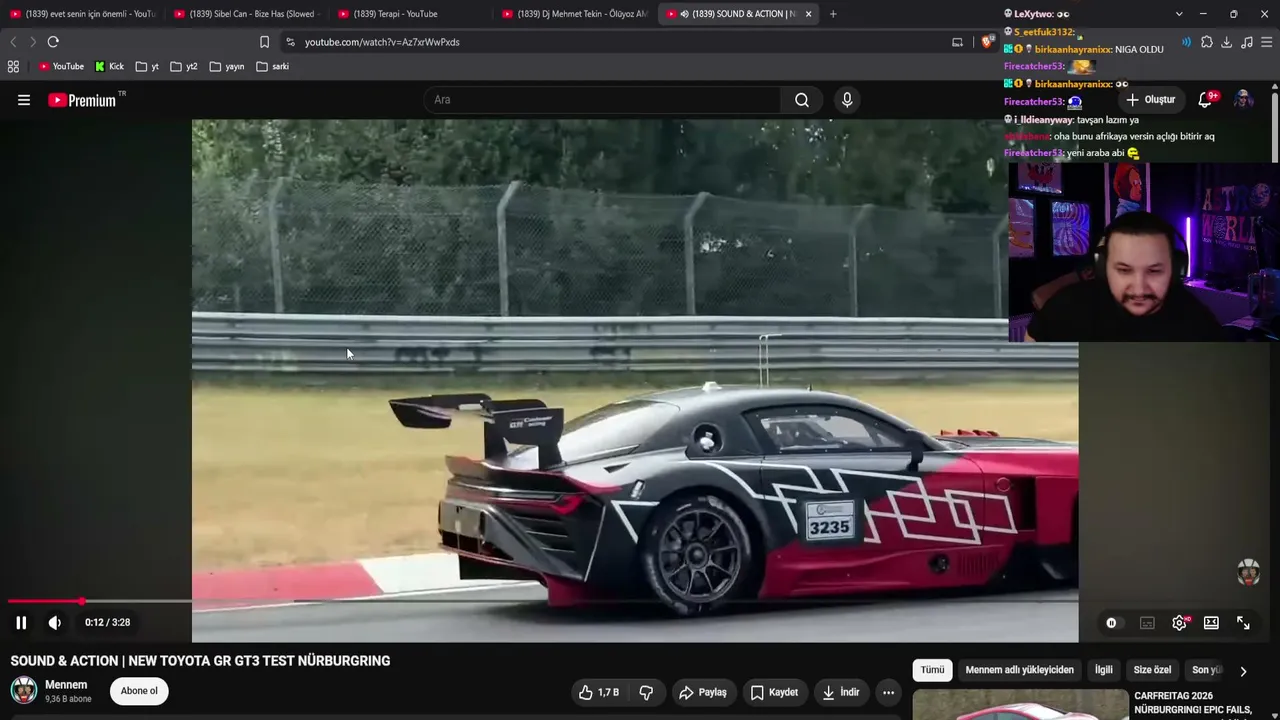Viewport: 1280px width, 720px height.
Task: Download the video with İndir
Action: pos(841,692)
